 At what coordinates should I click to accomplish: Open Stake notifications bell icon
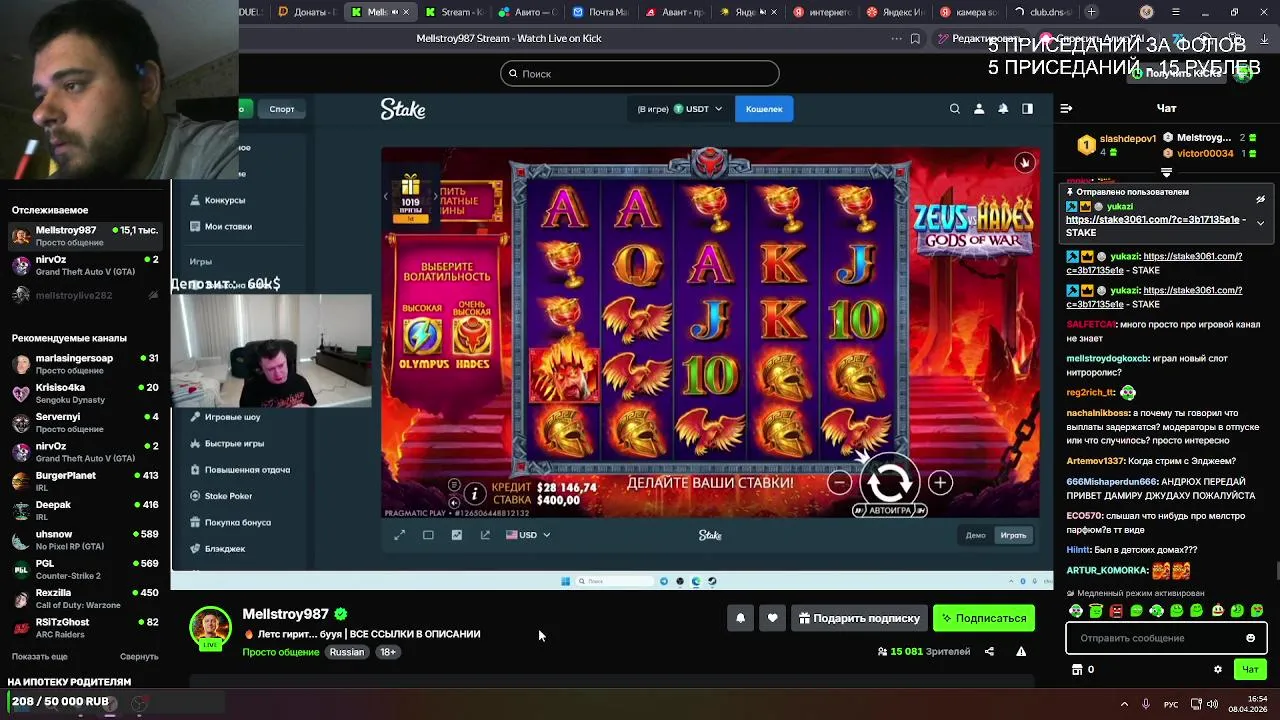pyautogui.click(x=1003, y=109)
